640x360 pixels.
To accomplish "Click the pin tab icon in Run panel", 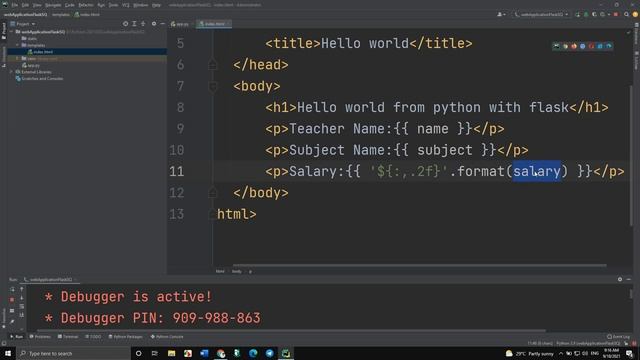I will pyautogui.click(x=12, y=322).
